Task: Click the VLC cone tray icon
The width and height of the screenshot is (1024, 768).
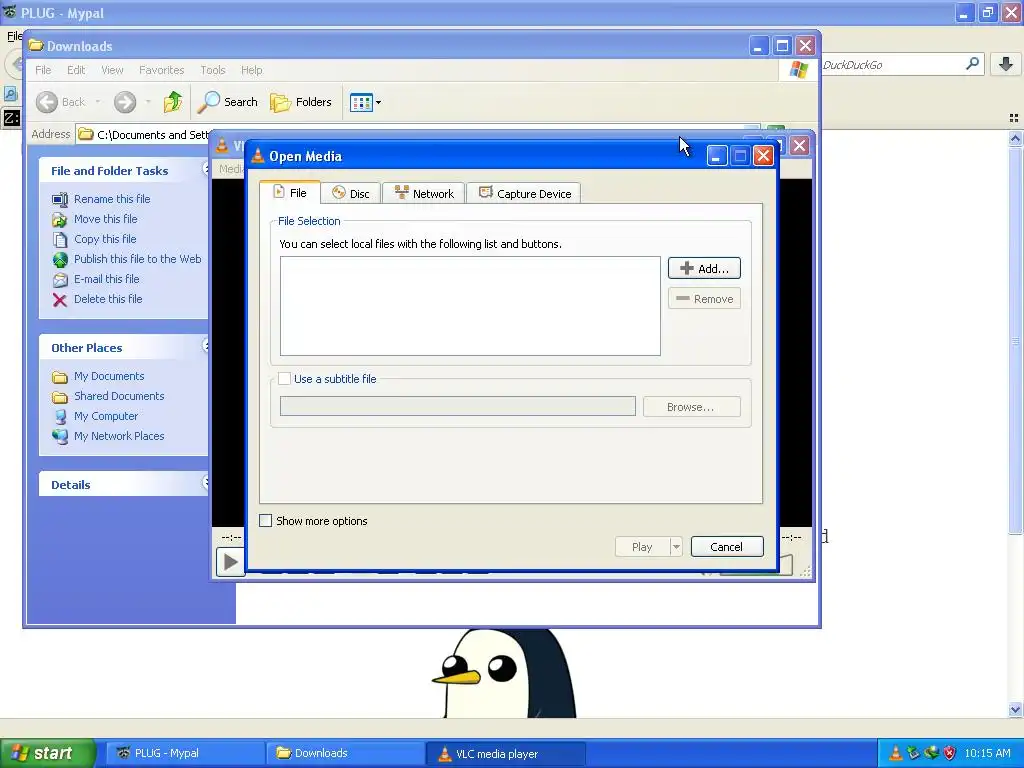Action: click(x=896, y=753)
